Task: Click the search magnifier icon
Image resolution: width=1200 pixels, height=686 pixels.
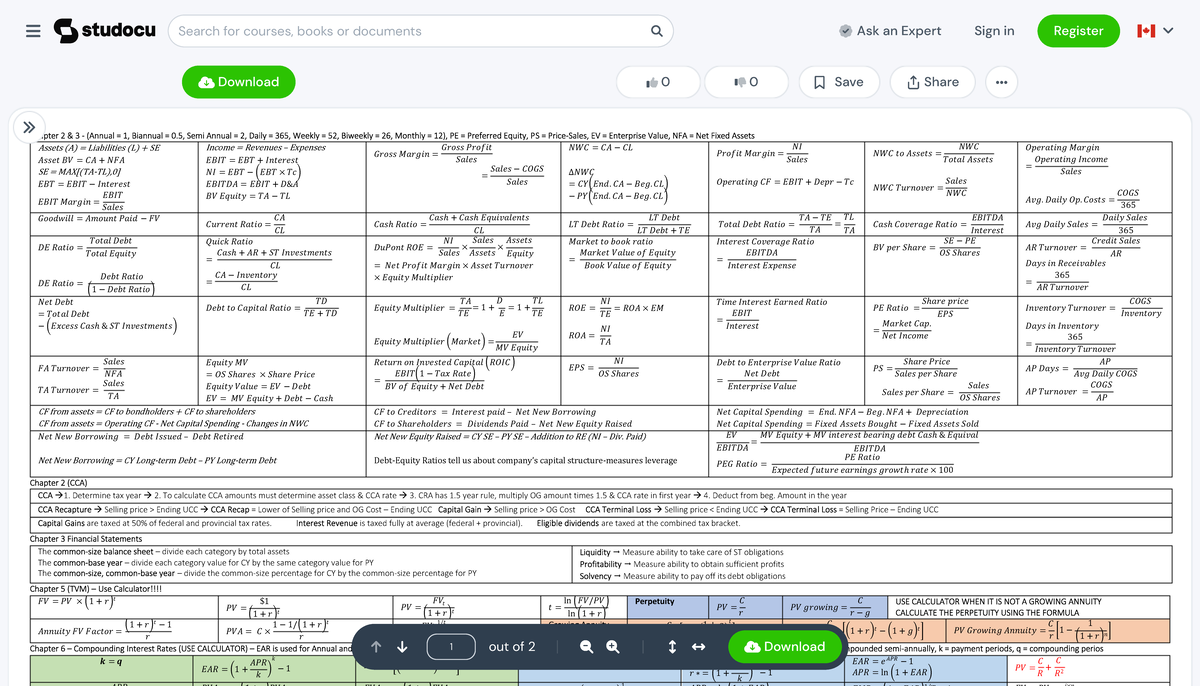Action: (x=656, y=30)
